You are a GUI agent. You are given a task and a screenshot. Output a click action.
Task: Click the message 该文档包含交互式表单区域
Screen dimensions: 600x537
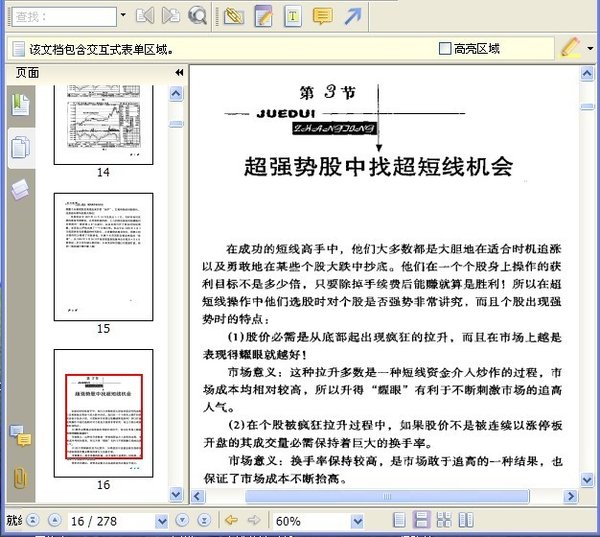pos(101,49)
